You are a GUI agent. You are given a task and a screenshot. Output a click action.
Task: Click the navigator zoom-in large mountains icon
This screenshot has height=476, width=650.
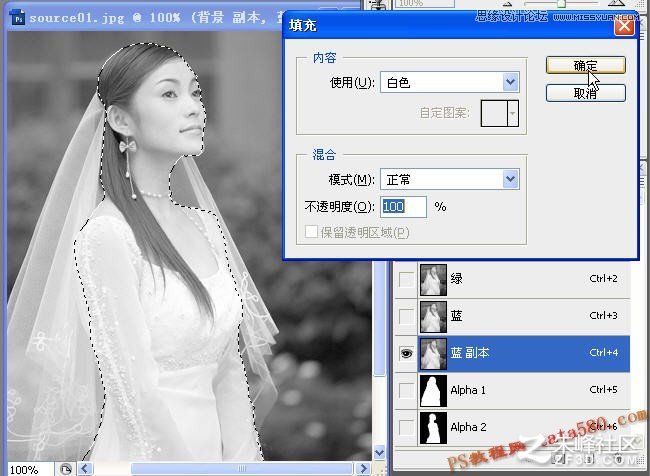tap(617, 3)
